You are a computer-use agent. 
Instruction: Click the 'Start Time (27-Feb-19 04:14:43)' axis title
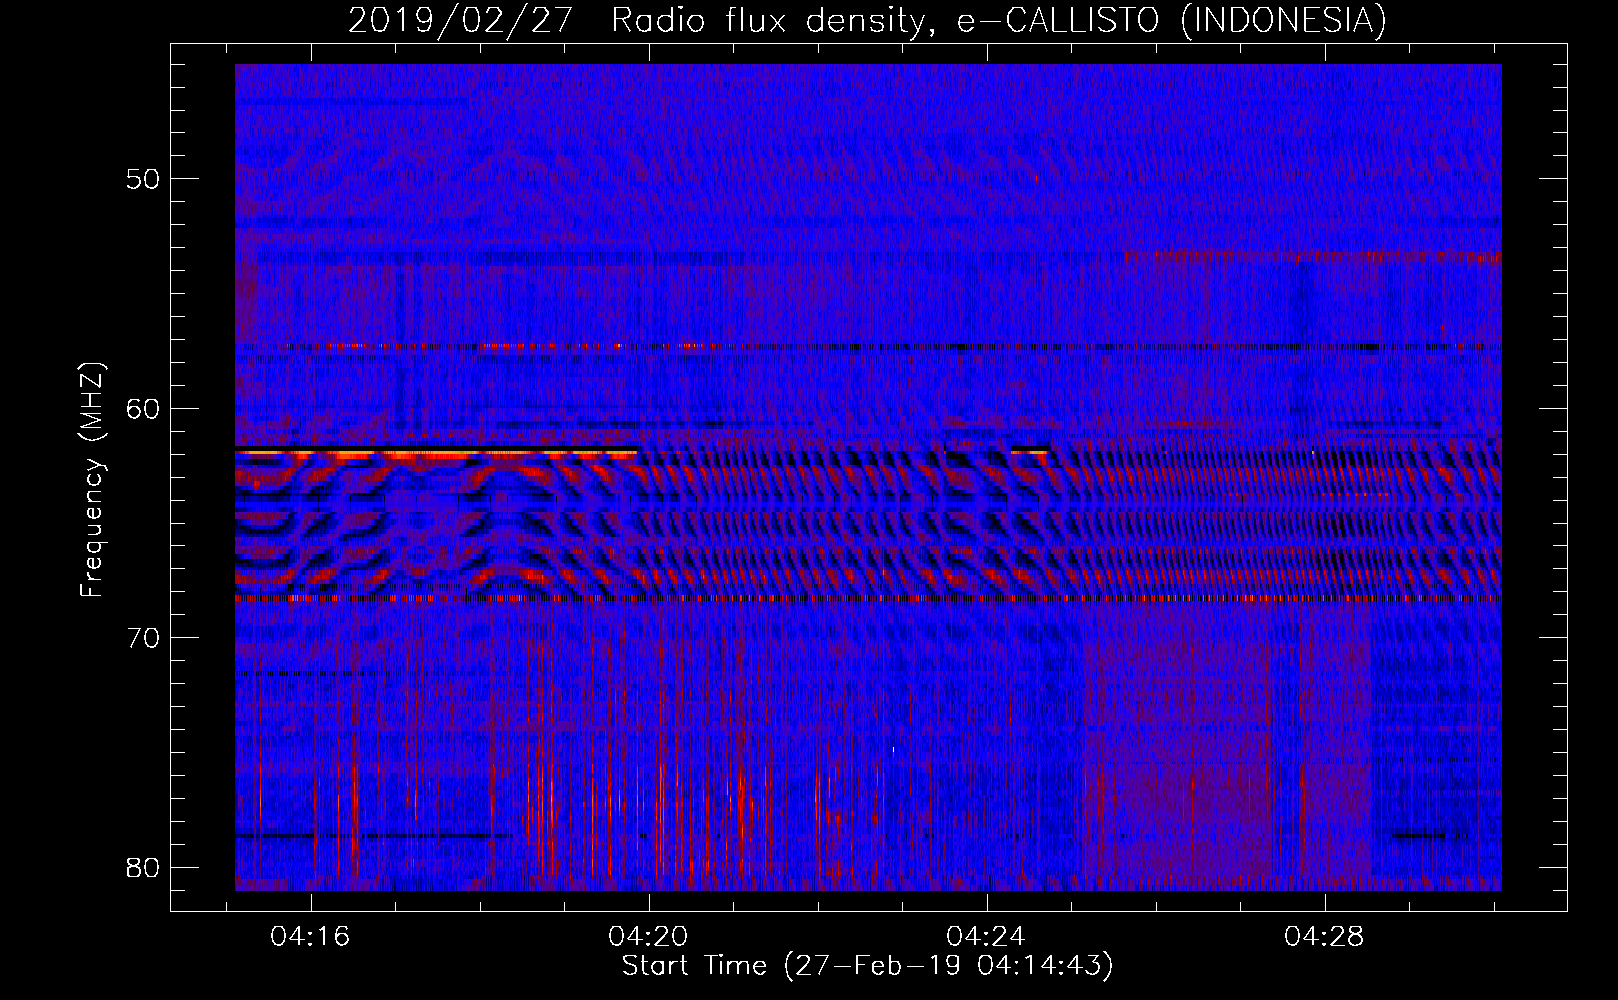click(x=868, y=966)
